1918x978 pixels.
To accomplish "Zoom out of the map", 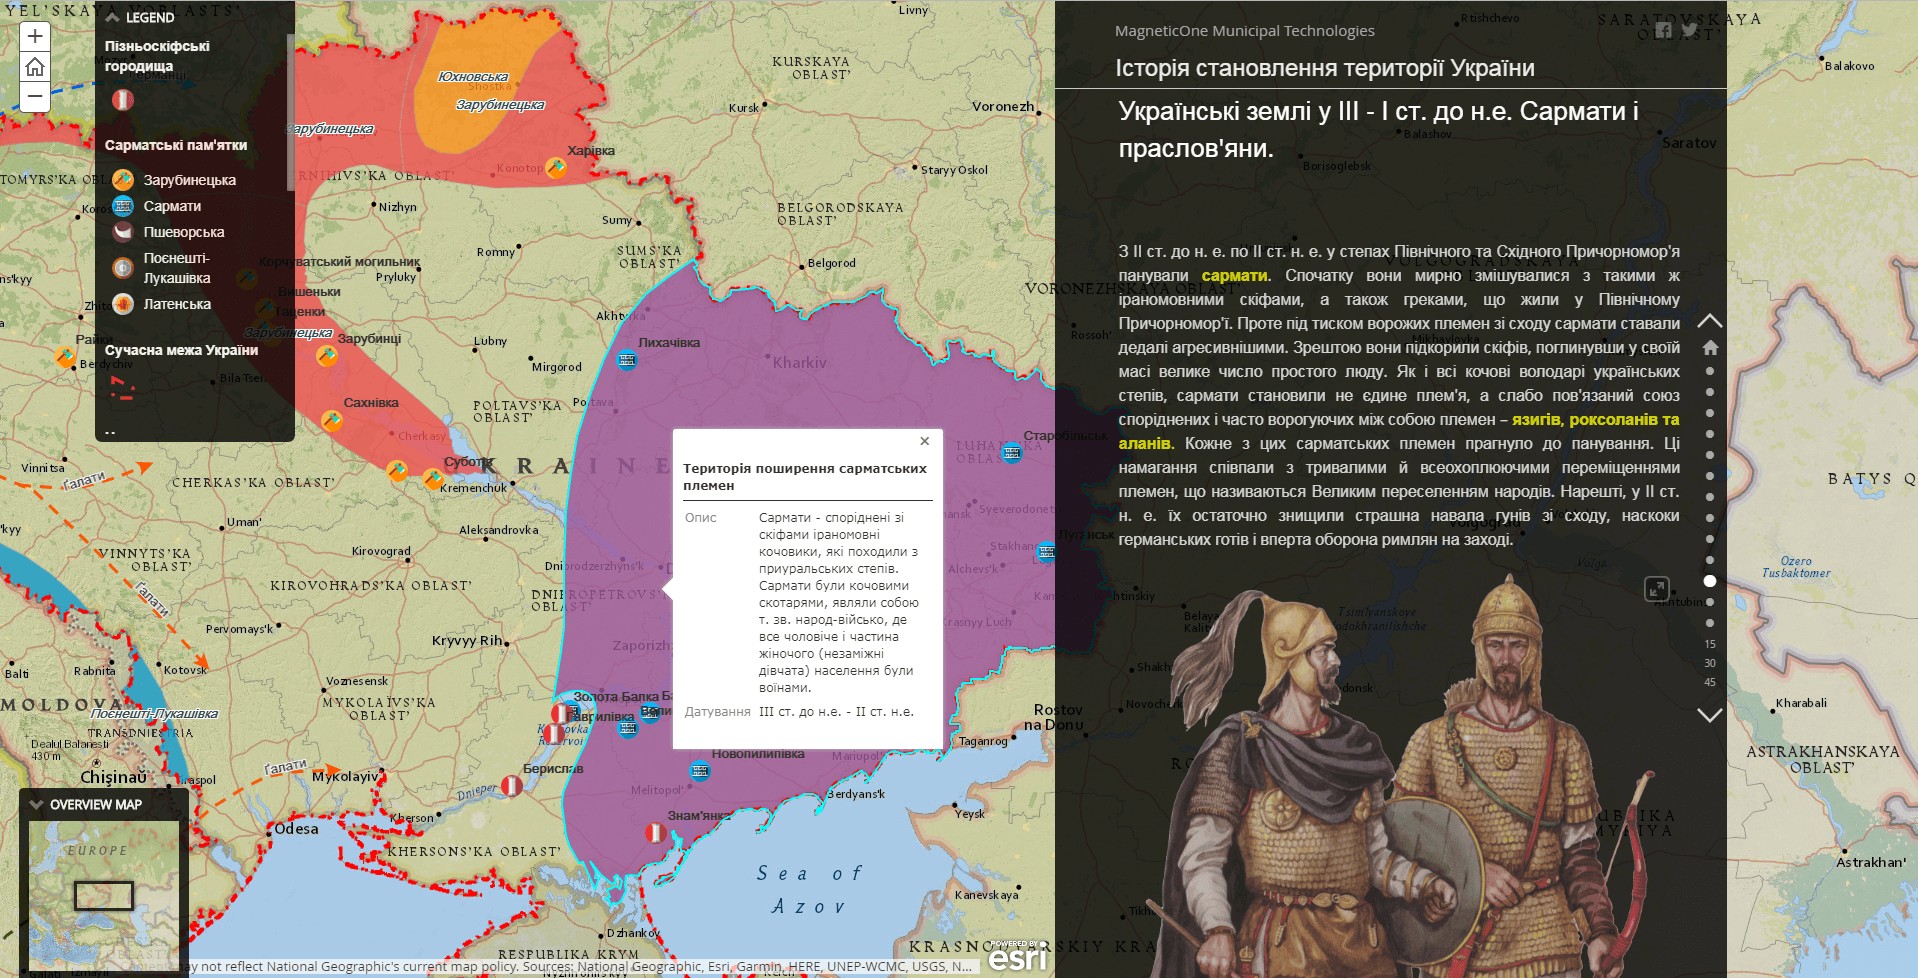I will 35,97.
